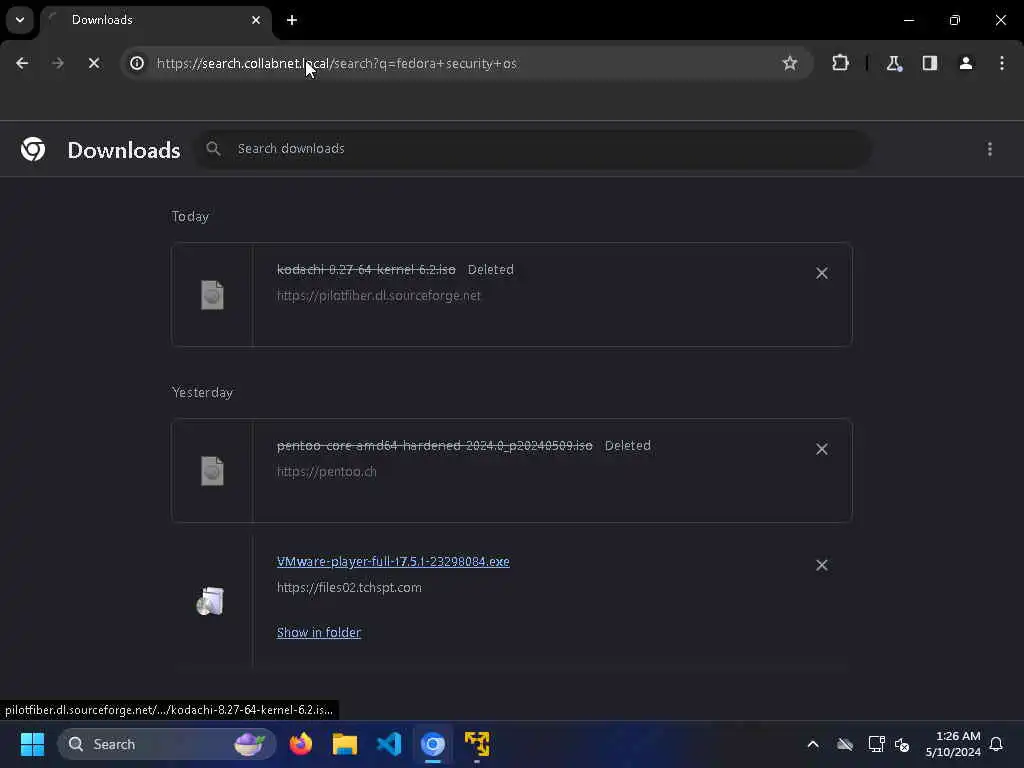1024x768 pixels.
Task: Click the kodachi iso file icon
Action: tap(212, 295)
